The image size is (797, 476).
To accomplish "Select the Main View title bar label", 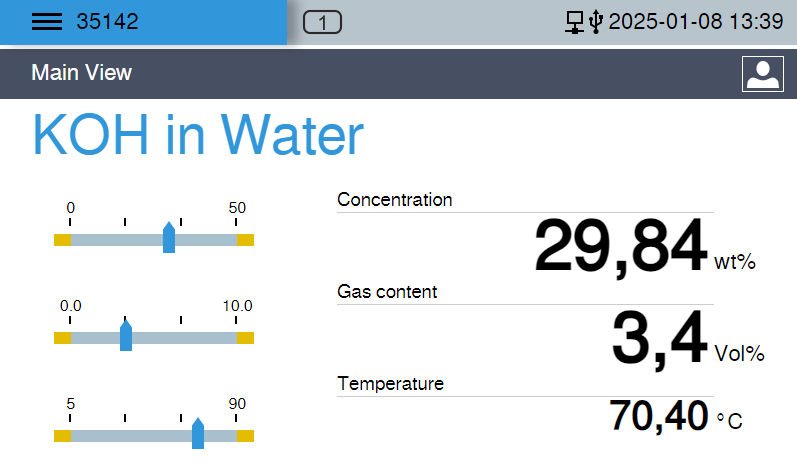I will click(81, 73).
